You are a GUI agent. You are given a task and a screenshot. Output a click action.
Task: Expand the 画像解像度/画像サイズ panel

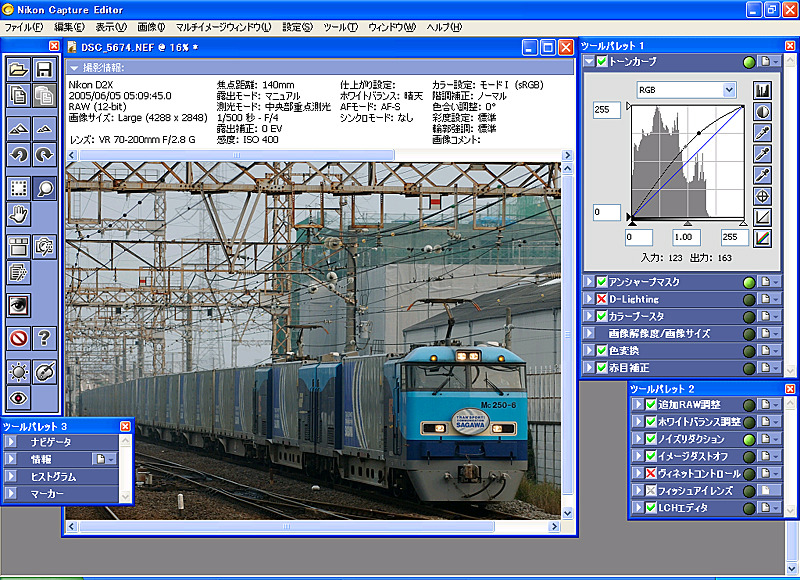(x=589, y=333)
